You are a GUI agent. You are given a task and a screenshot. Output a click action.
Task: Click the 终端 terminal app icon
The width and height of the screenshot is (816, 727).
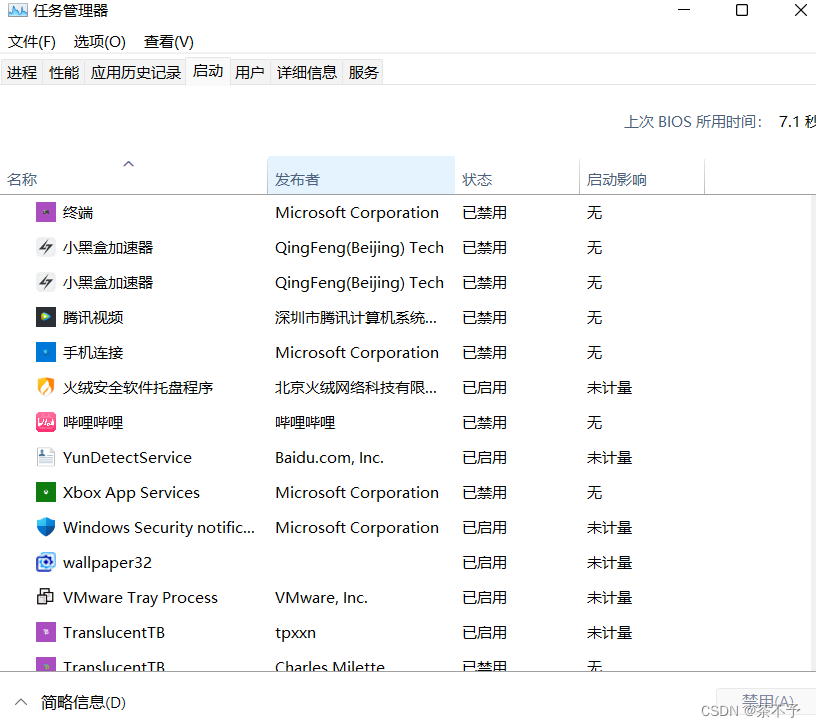click(x=46, y=212)
